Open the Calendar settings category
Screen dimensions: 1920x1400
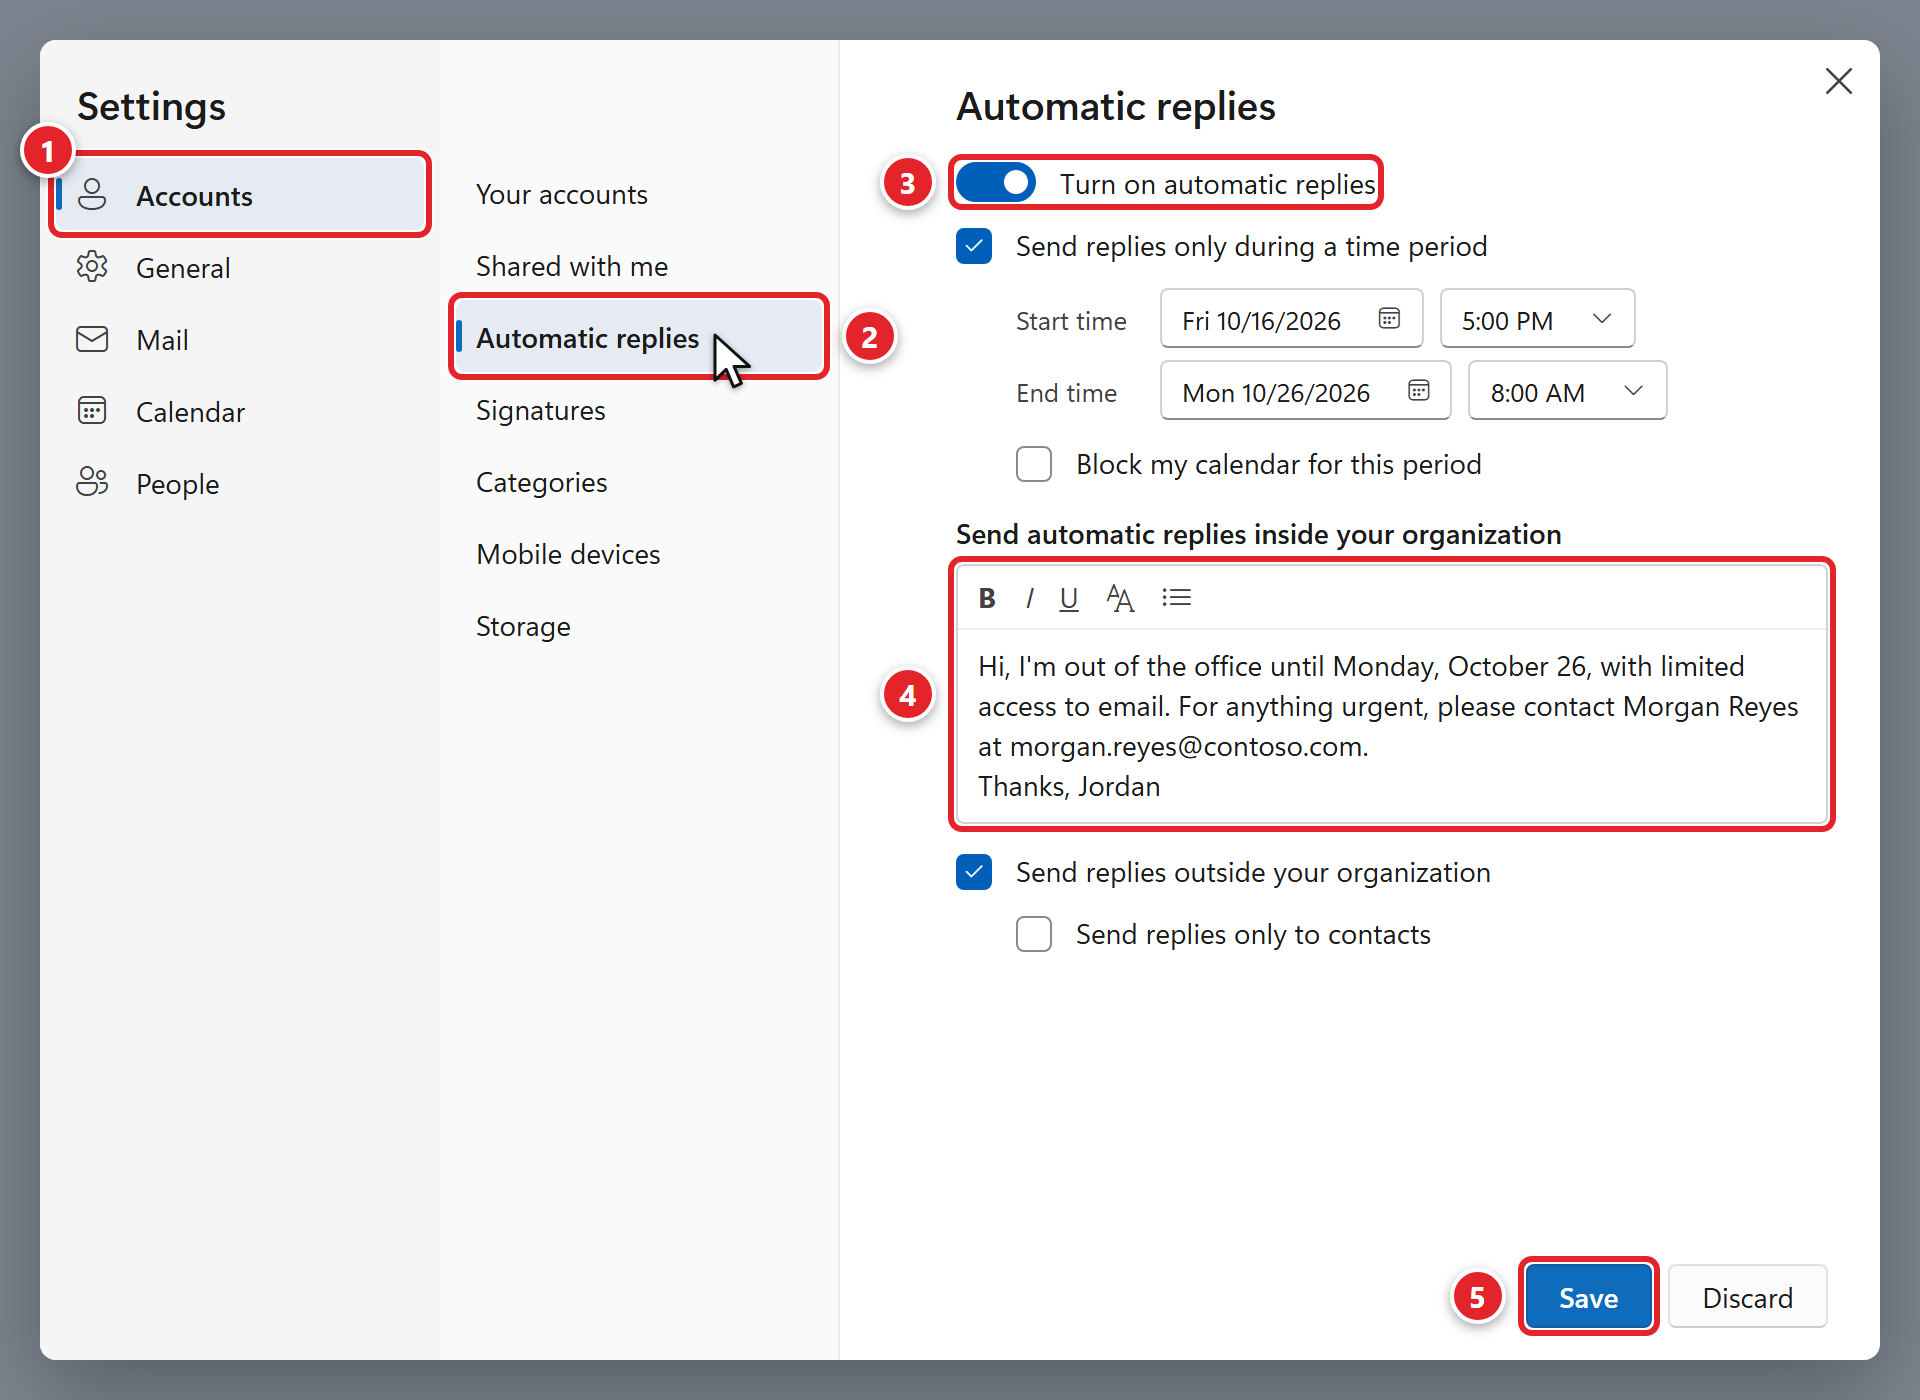pyautogui.click(x=240, y=412)
